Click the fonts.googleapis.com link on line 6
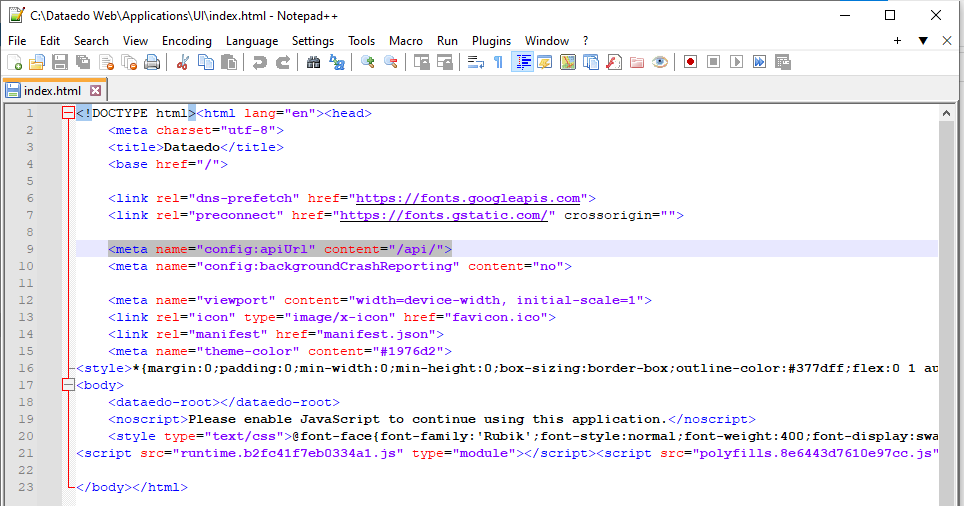Viewport: 964px width, 506px height. [x=468, y=198]
